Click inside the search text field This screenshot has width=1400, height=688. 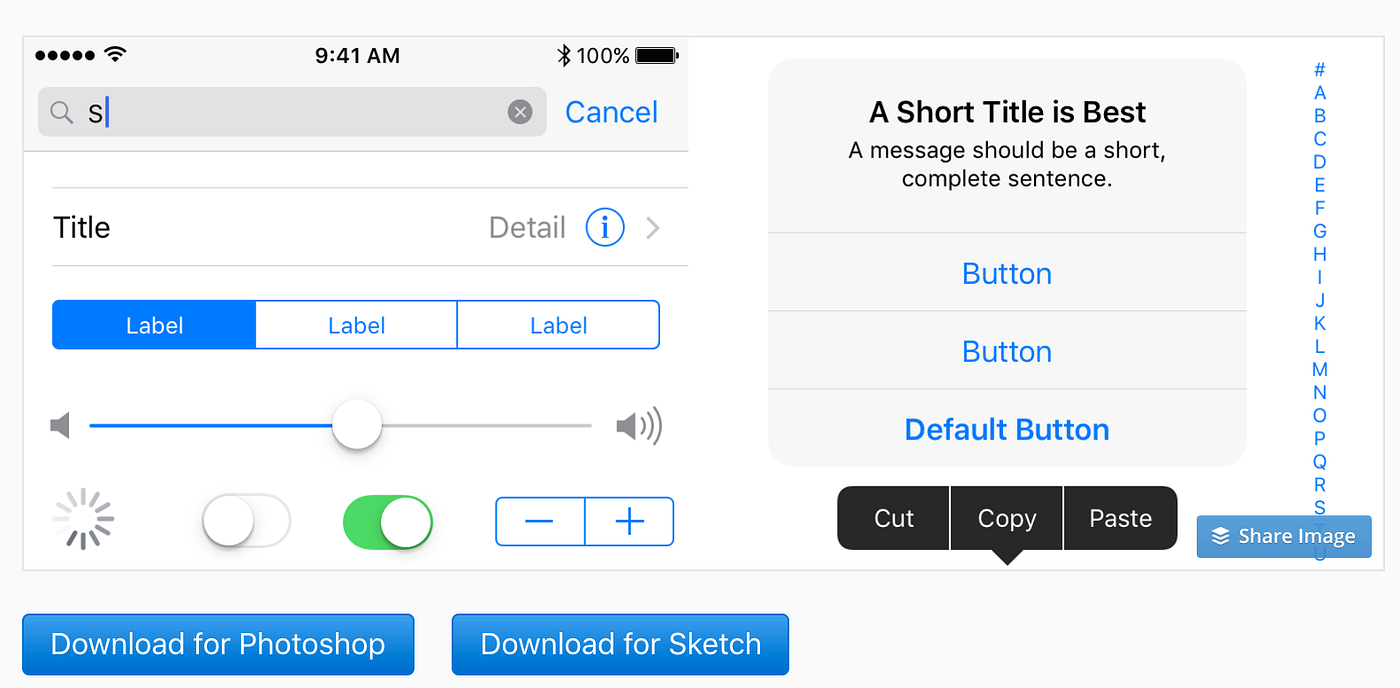(x=300, y=112)
